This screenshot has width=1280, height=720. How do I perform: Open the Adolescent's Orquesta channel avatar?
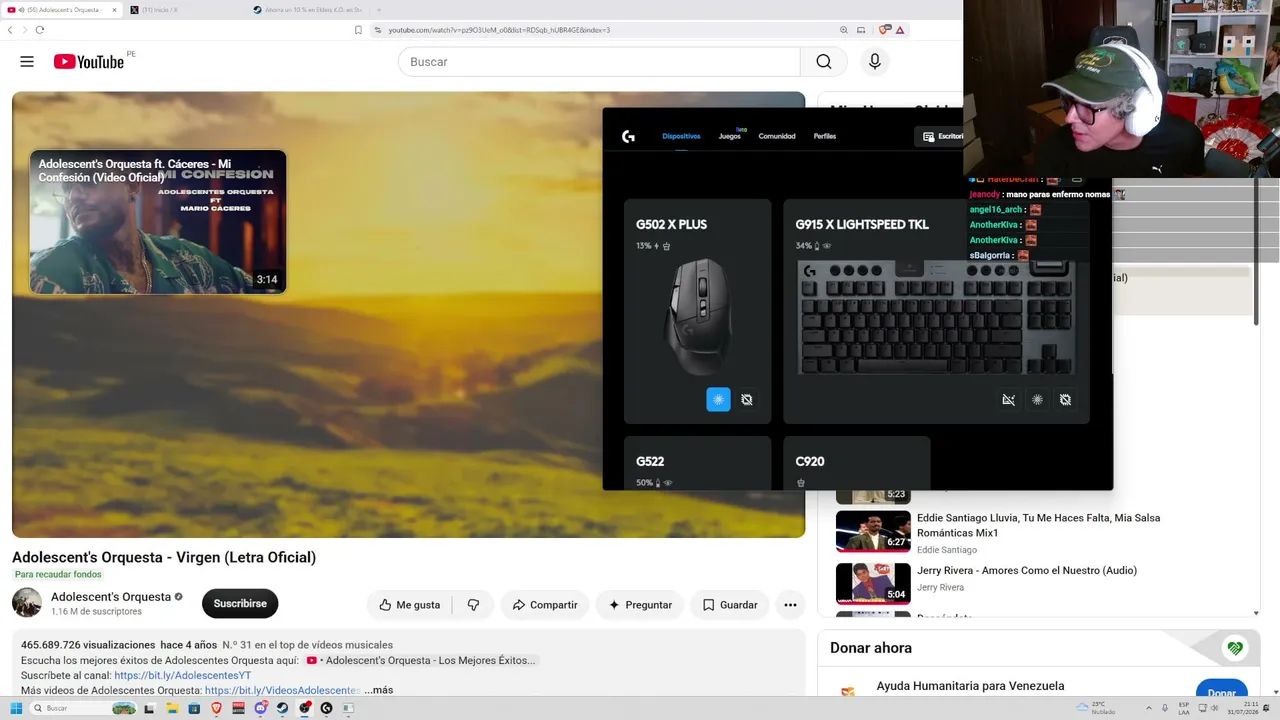[27, 603]
